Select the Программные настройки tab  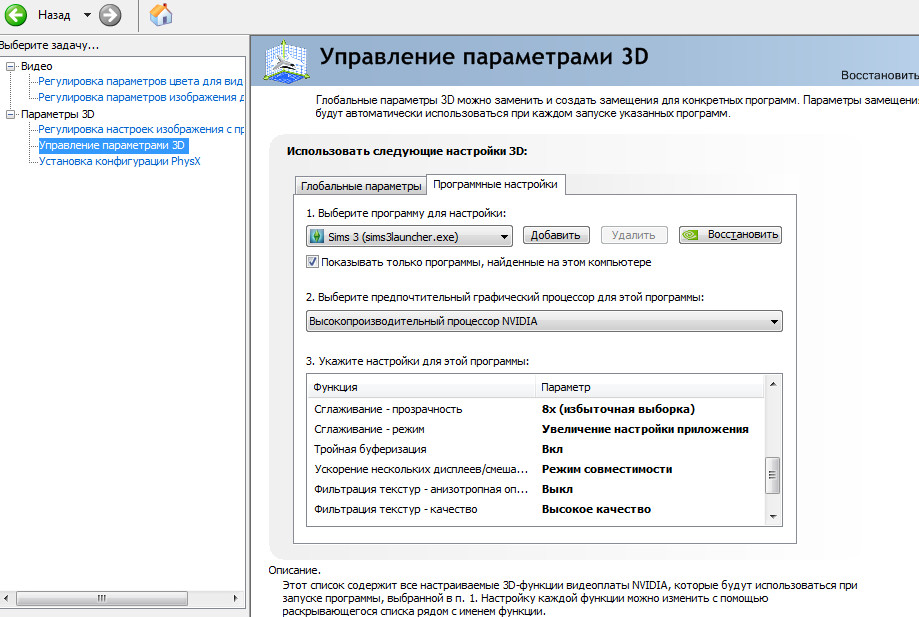(x=495, y=184)
